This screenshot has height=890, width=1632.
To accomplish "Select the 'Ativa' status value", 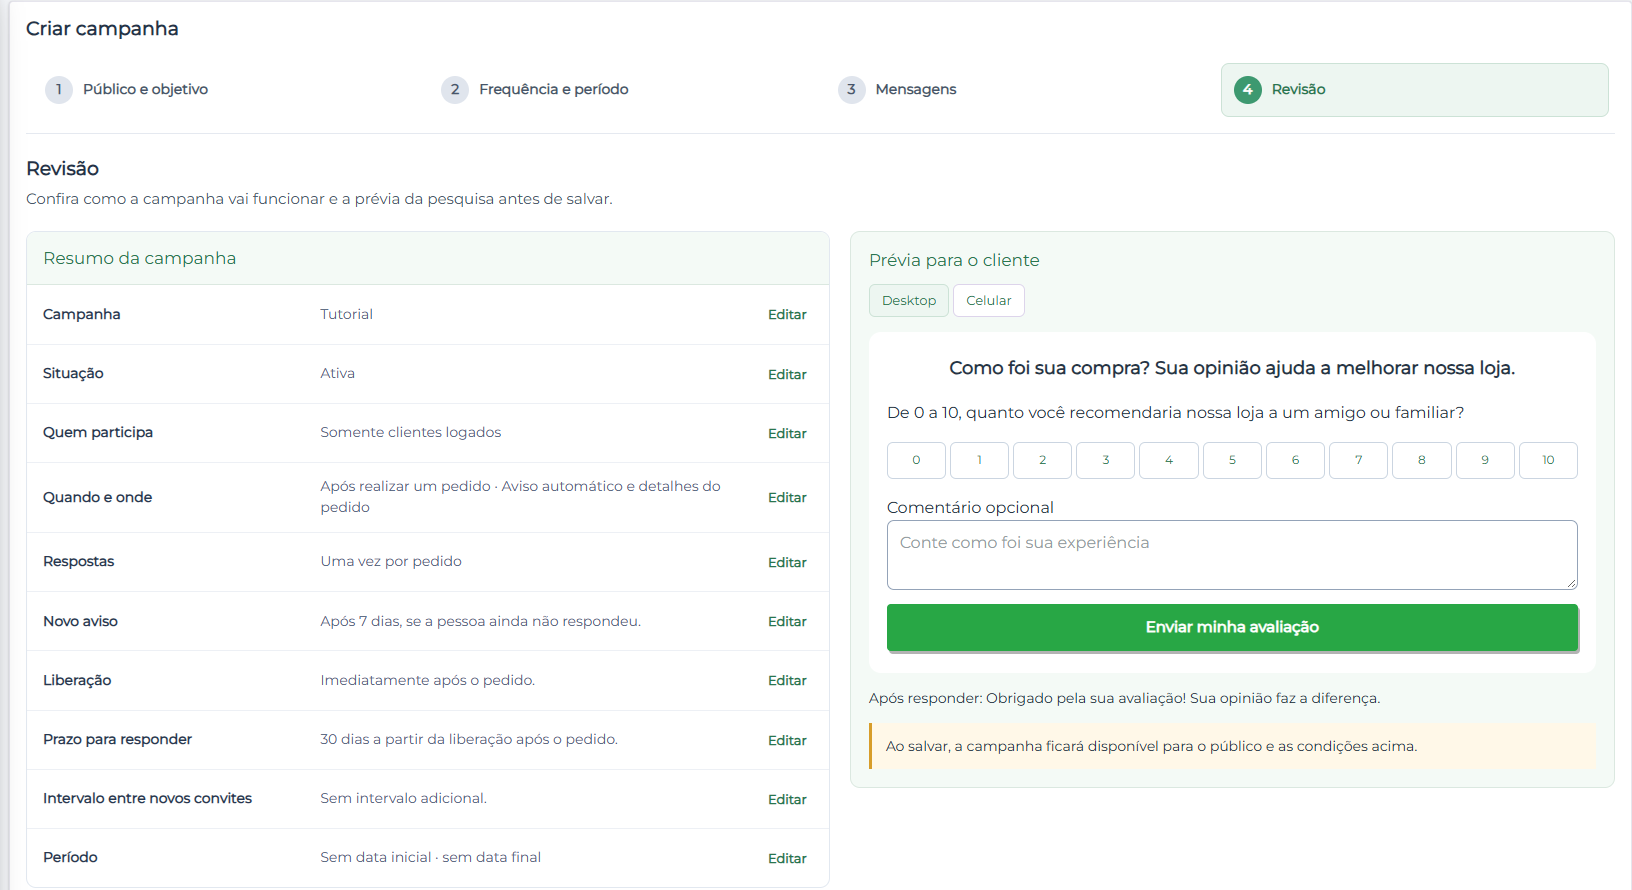I will [x=337, y=373].
